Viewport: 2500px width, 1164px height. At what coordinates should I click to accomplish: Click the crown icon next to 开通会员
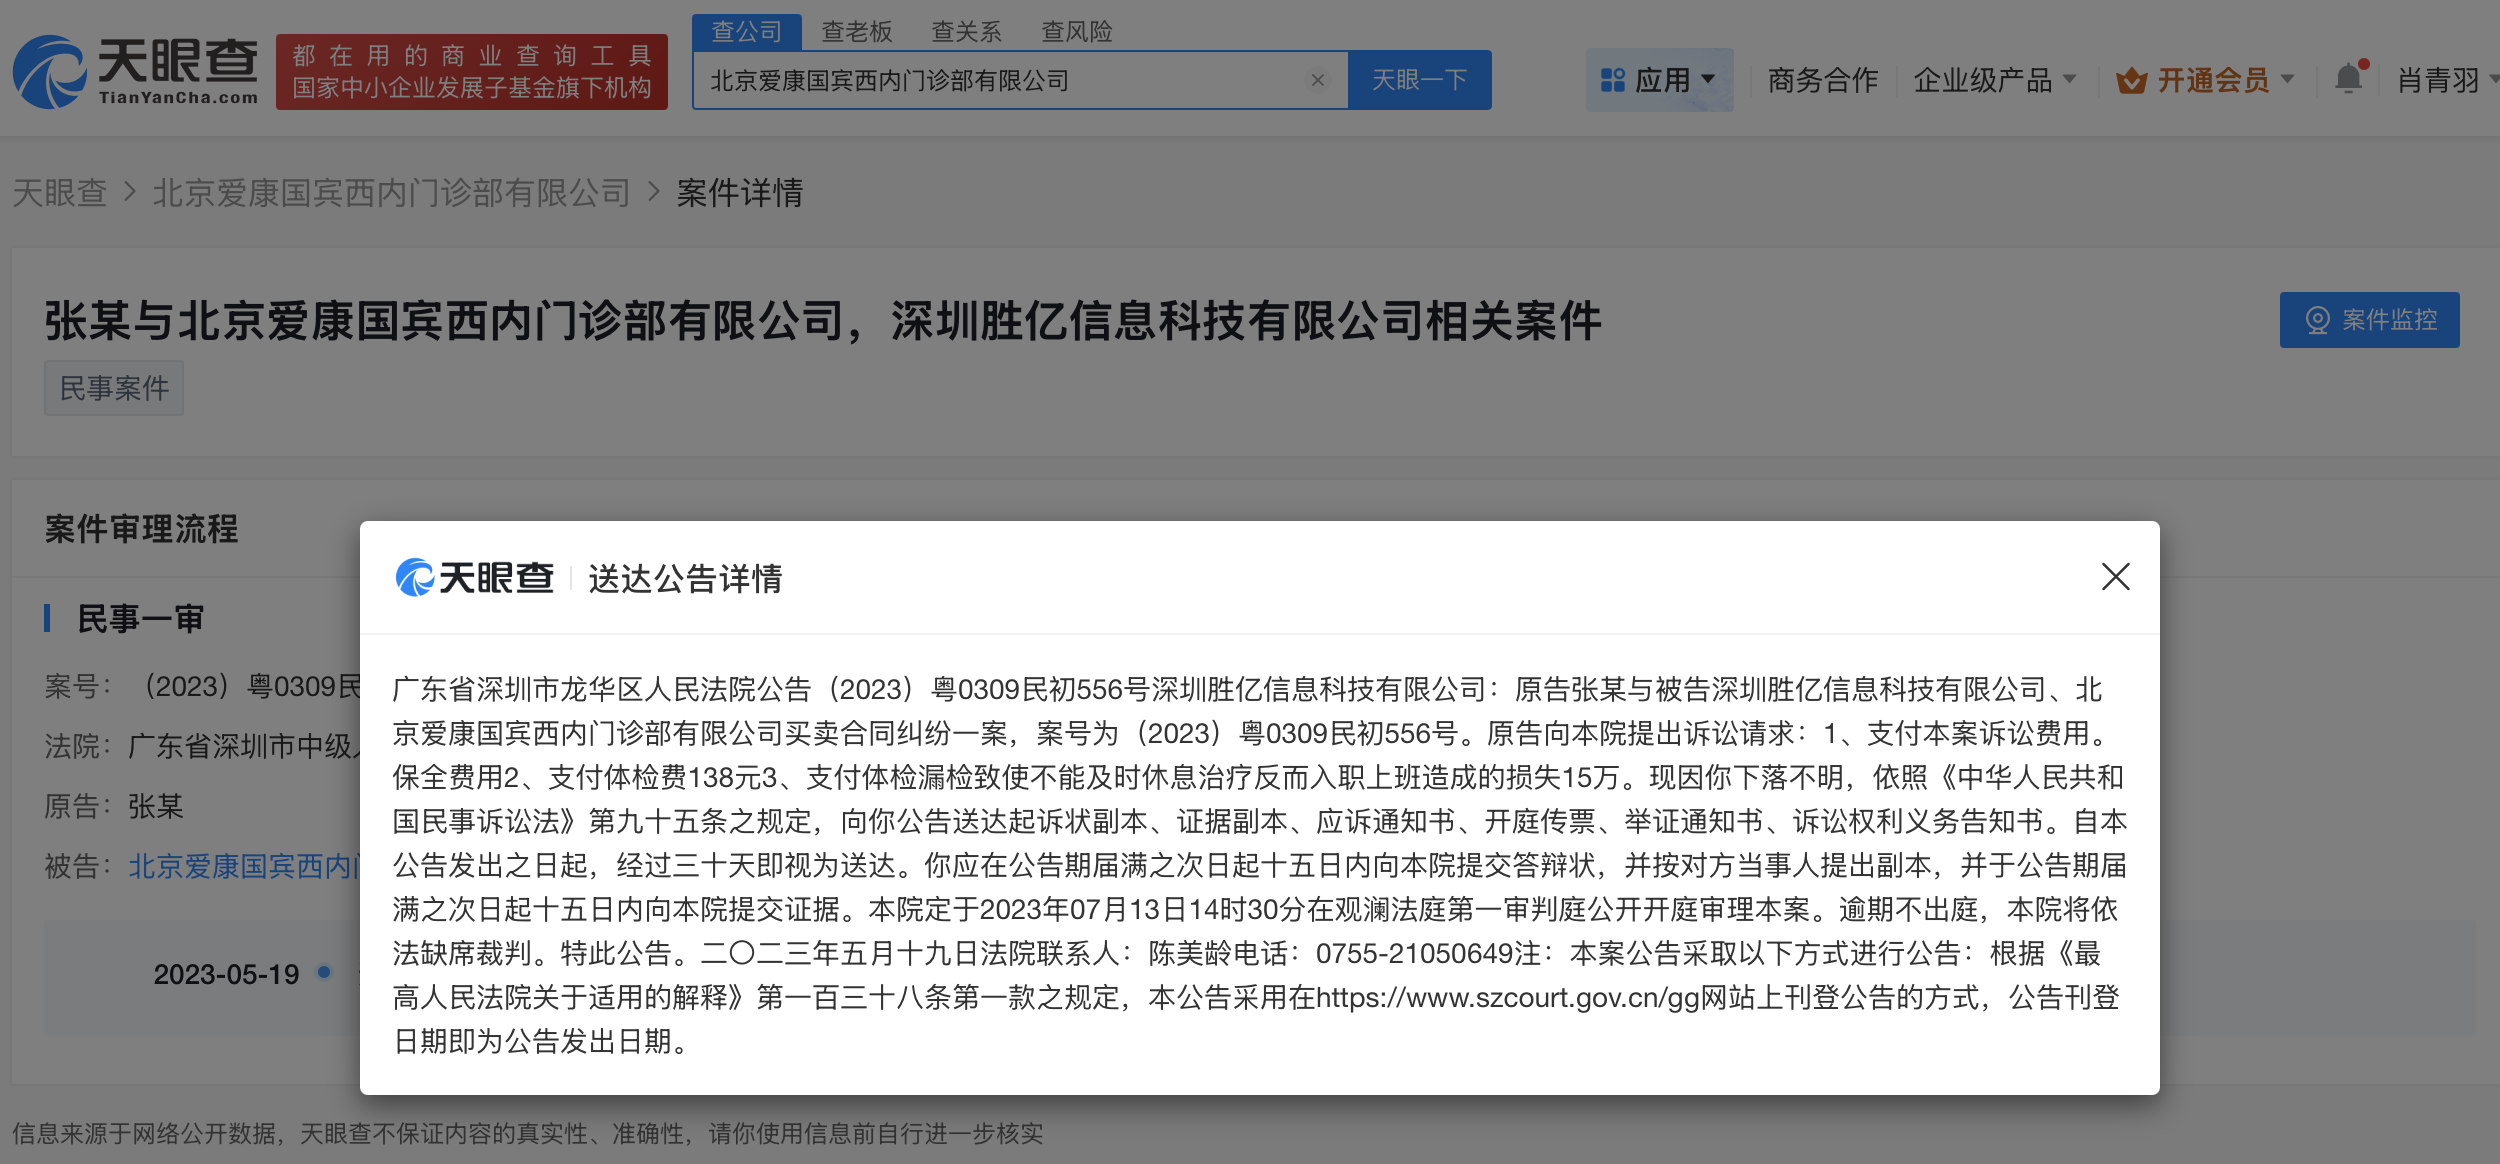[2131, 80]
